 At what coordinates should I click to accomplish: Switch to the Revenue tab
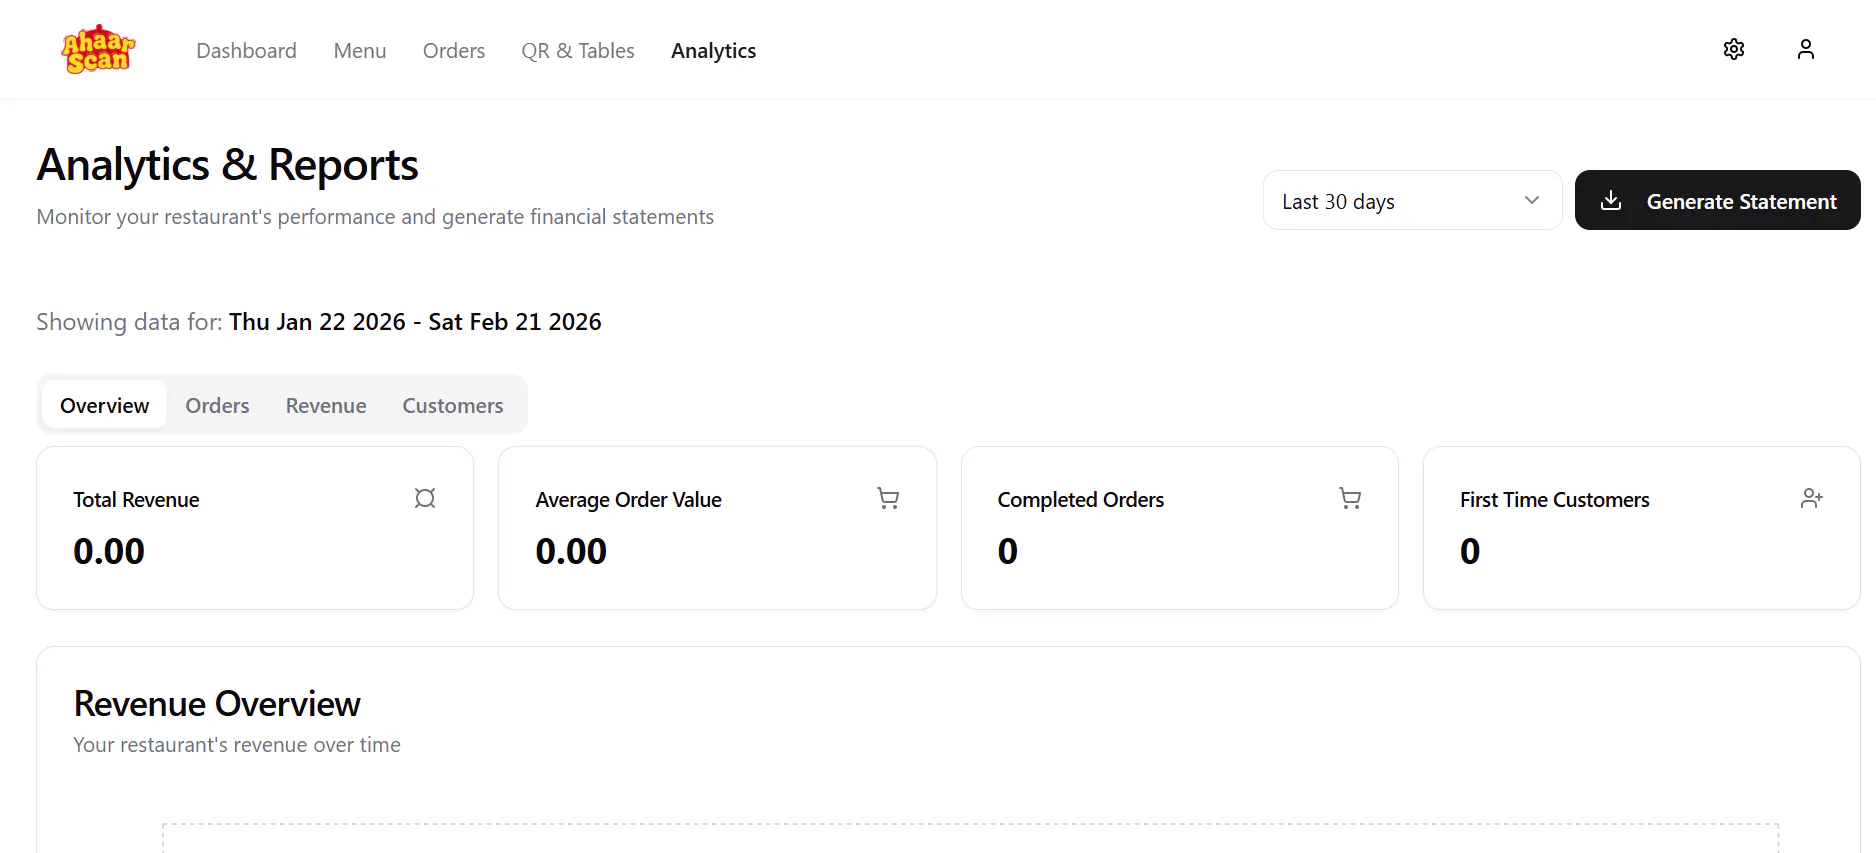326,405
